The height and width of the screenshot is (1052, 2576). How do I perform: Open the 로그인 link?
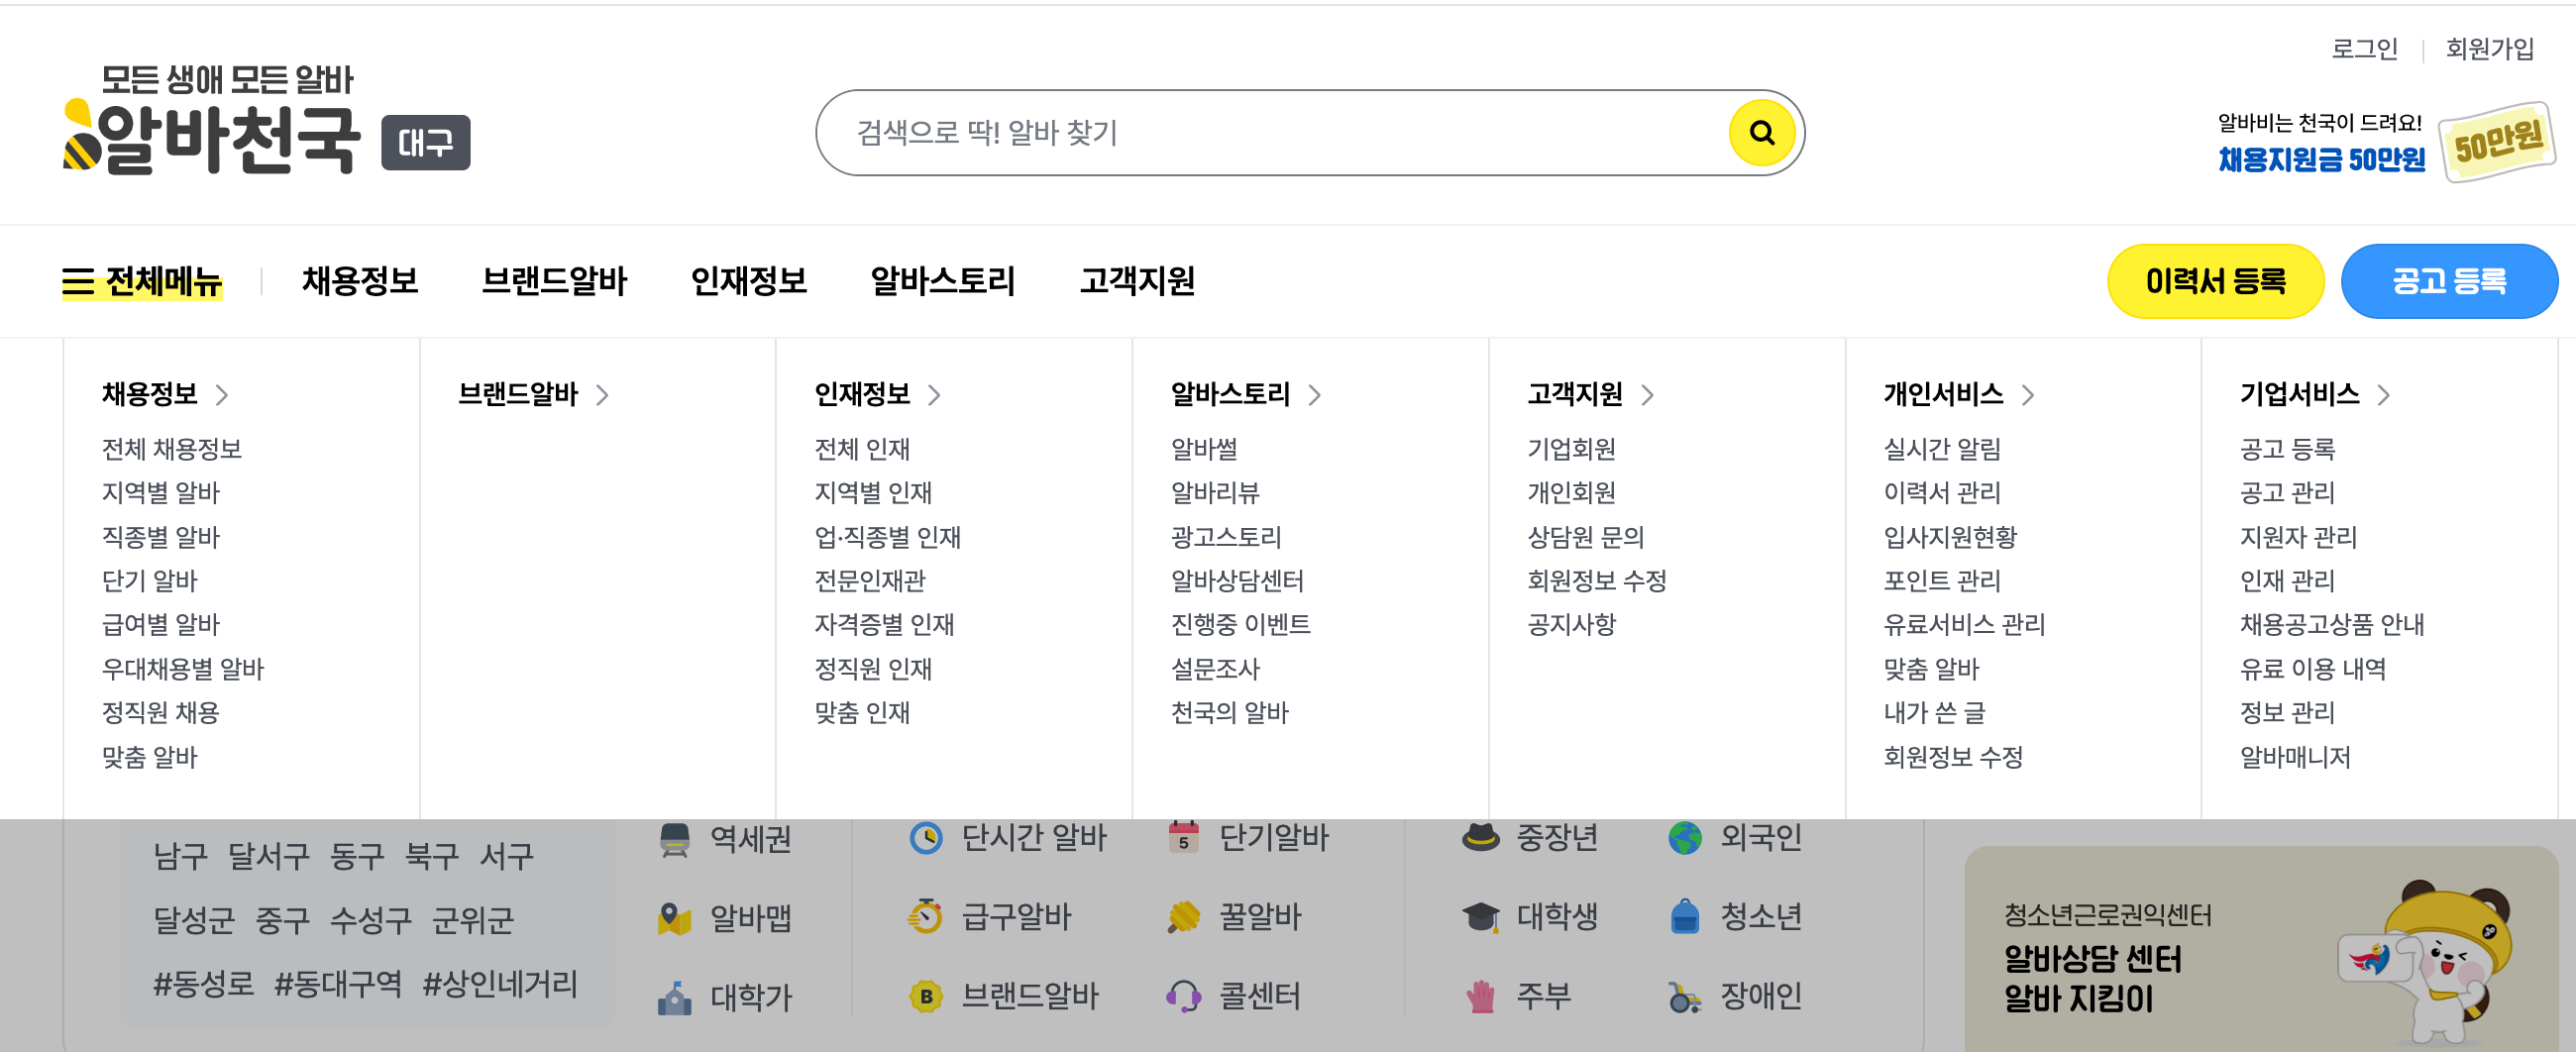2366,48
